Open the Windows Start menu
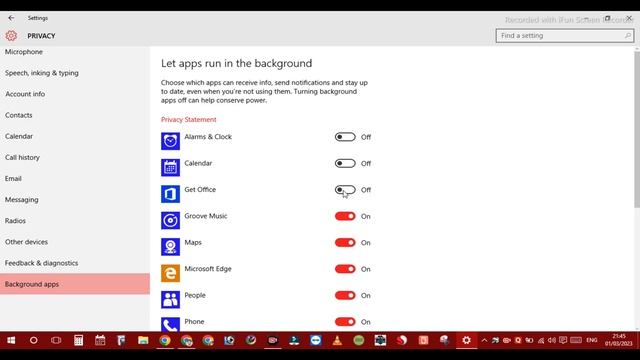The image size is (640, 360). 11,340
